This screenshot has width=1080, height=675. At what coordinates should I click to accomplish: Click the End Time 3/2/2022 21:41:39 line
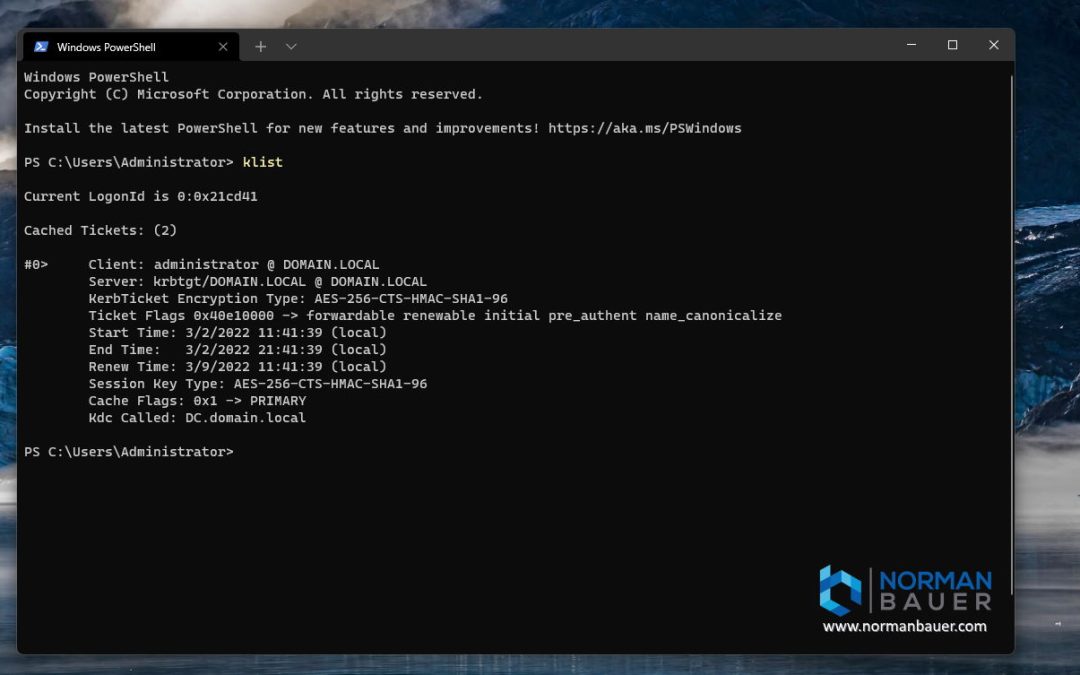pyautogui.click(x=238, y=350)
